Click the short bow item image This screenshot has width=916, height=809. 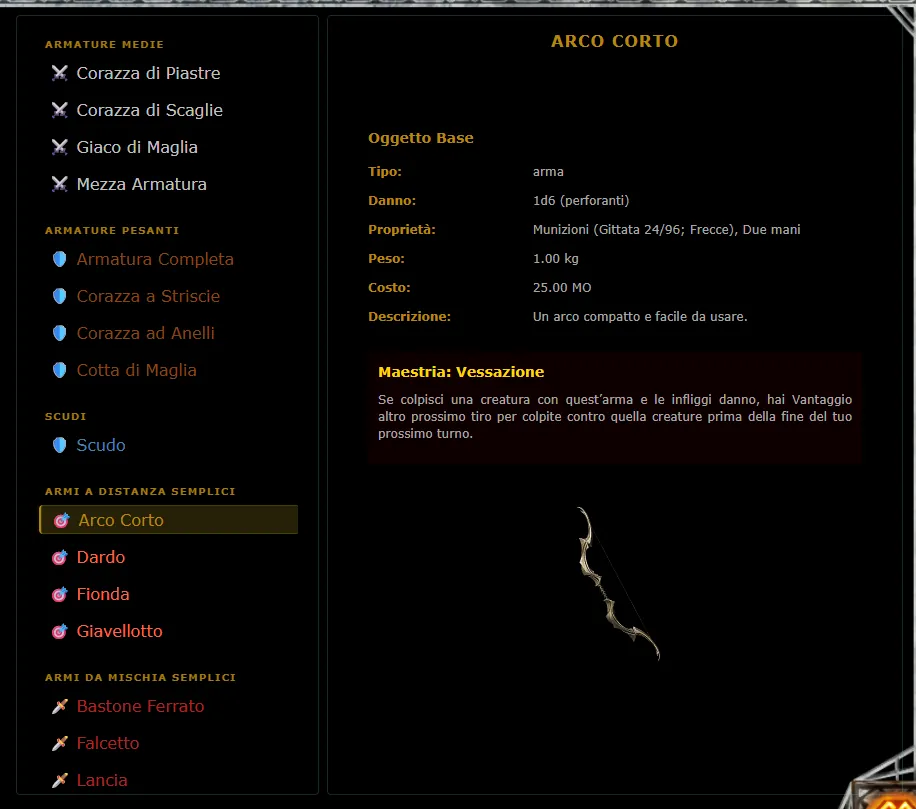click(x=618, y=584)
